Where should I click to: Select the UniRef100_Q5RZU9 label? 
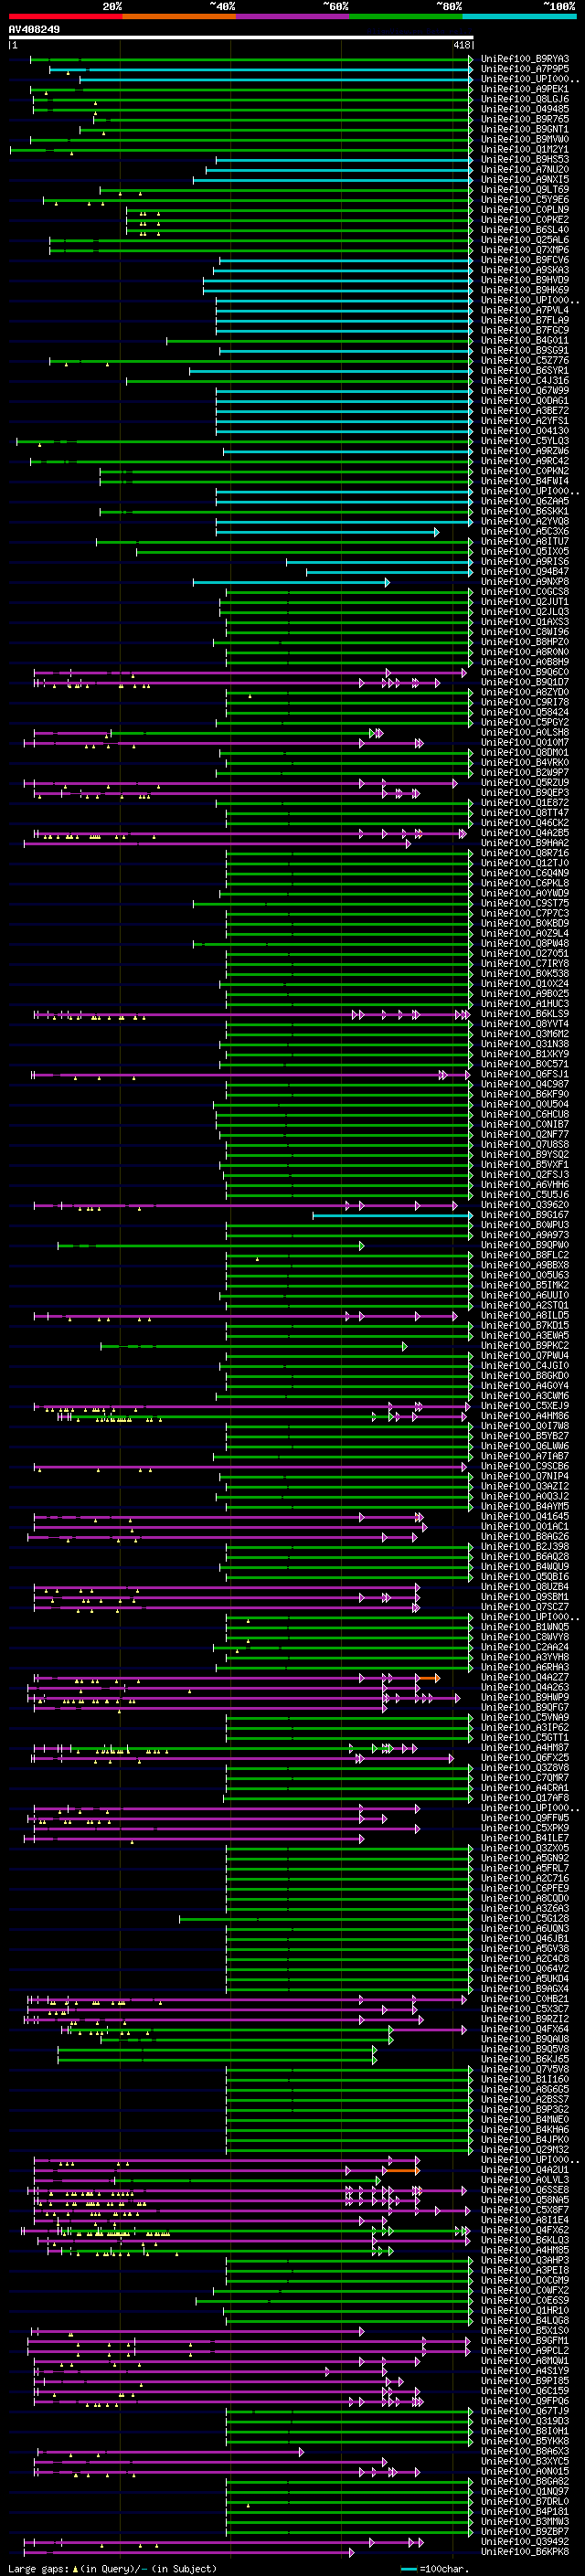tap(525, 782)
